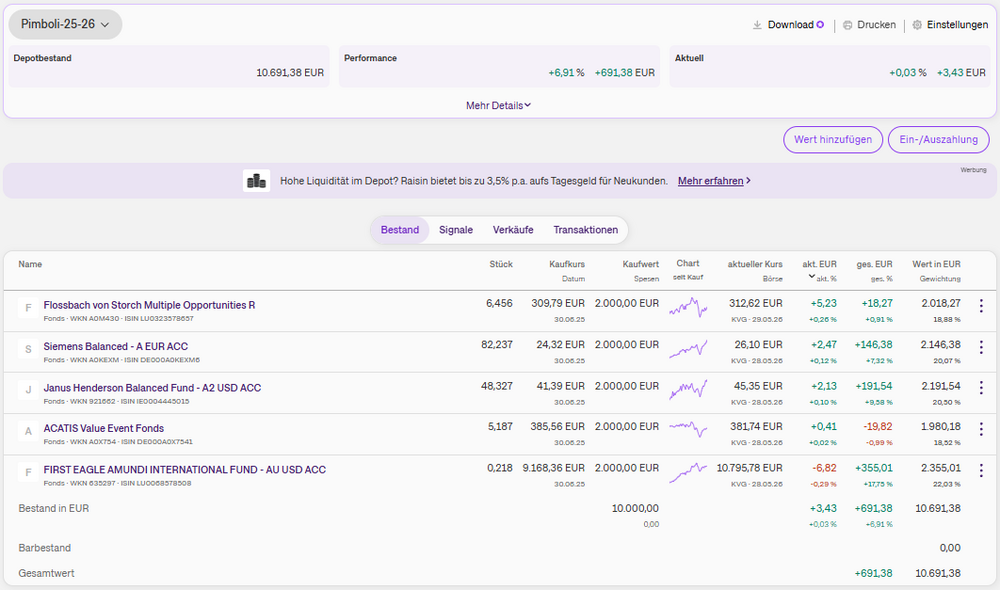Screen dimensions: 1000x590
Task: Click the Depotbestand 10.691,38 EUR card
Action: [x=169, y=66]
